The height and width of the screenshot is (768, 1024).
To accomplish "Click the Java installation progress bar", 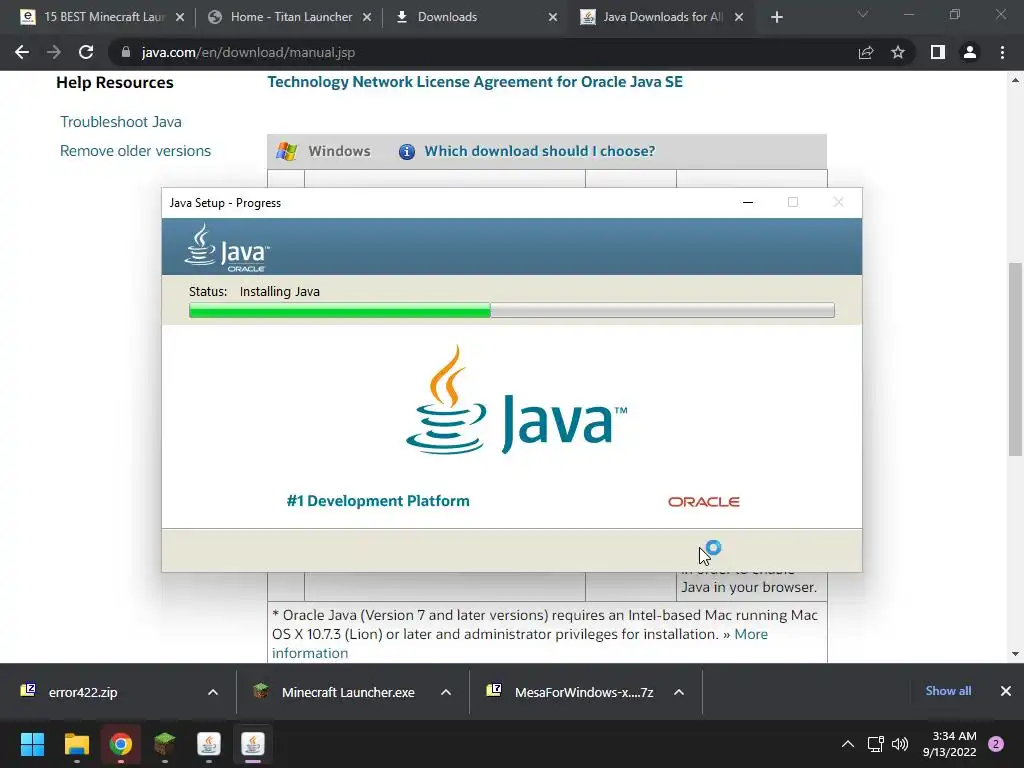I will pyautogui.click(x=511, y=310).
